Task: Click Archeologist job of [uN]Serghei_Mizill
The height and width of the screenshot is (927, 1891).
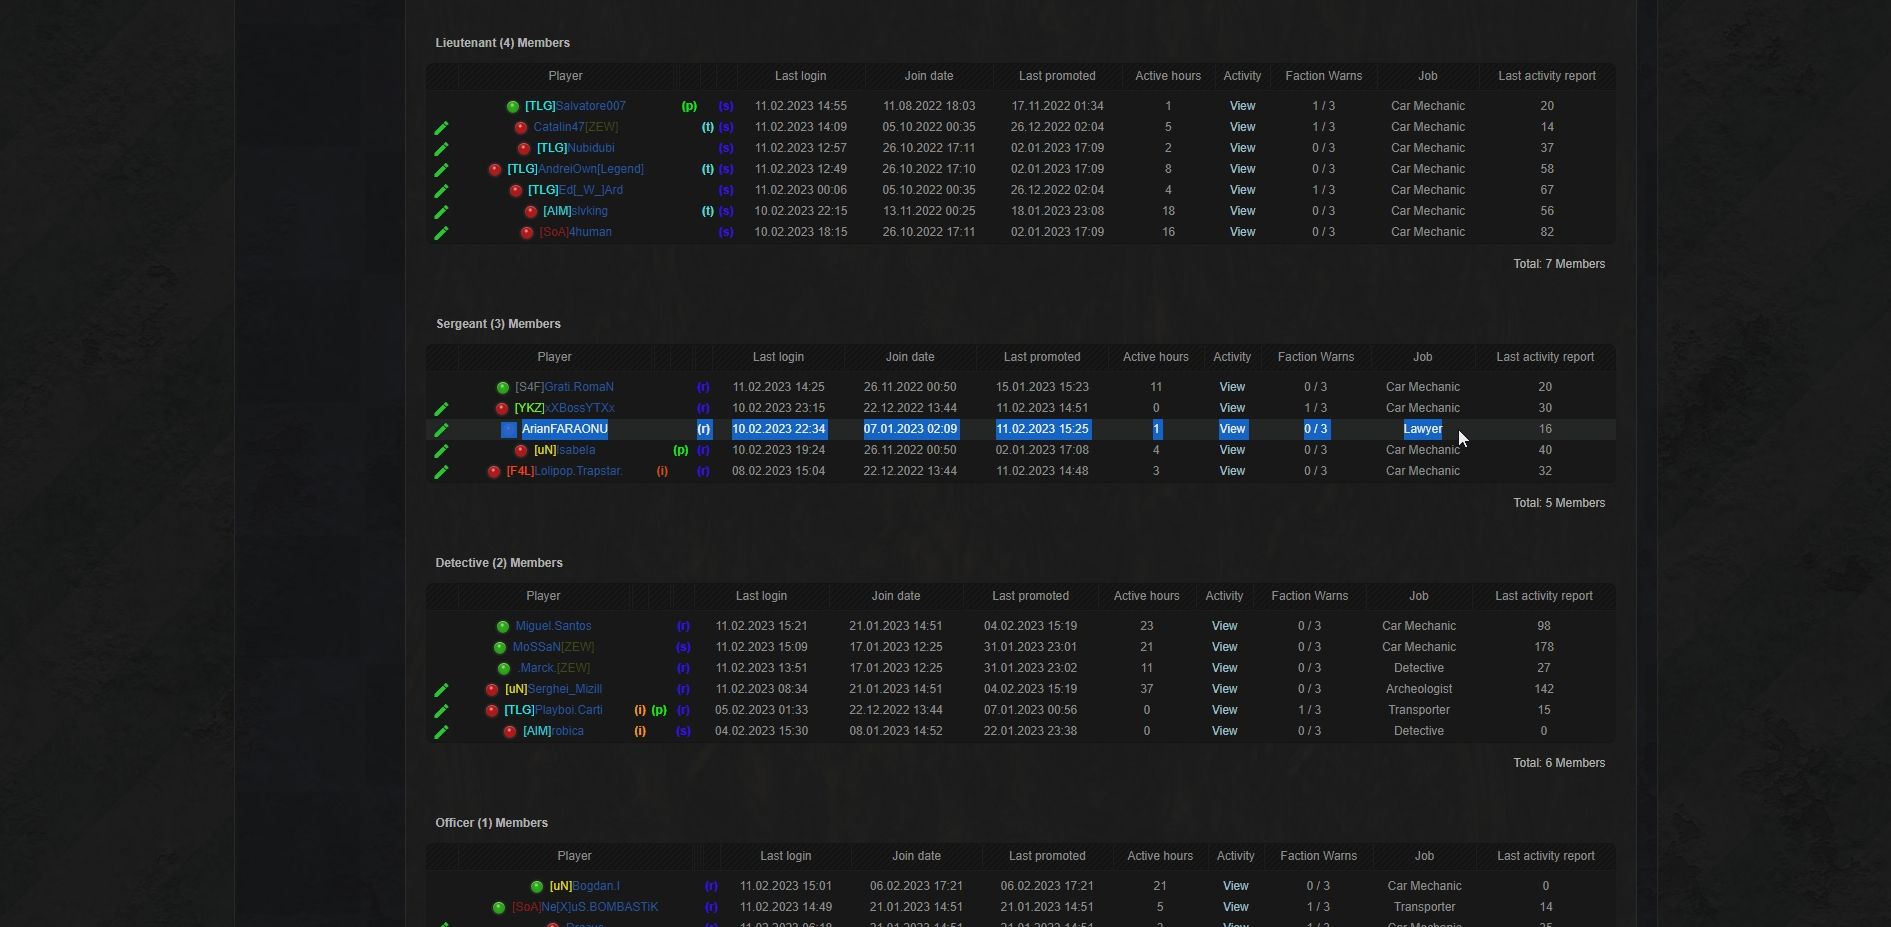Action: (1419, 689)
